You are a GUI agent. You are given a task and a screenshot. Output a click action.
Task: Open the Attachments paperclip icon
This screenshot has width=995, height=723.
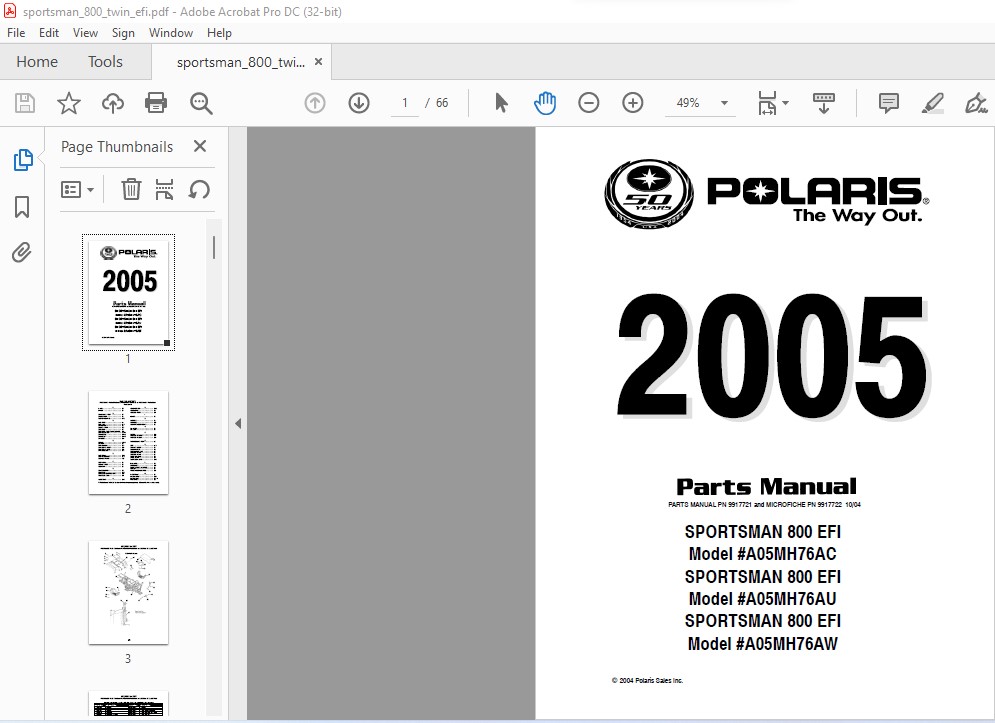pyautogui.click(x=22, y=253)
